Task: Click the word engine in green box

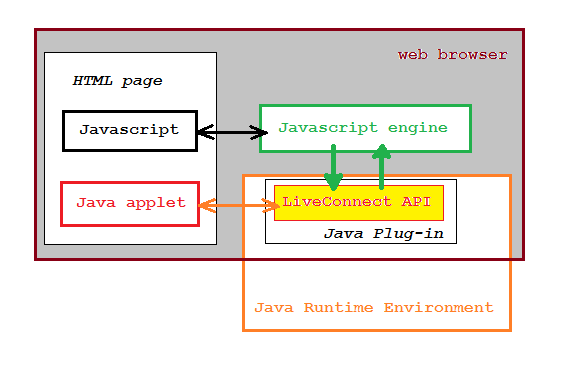Action: point(417,128)
